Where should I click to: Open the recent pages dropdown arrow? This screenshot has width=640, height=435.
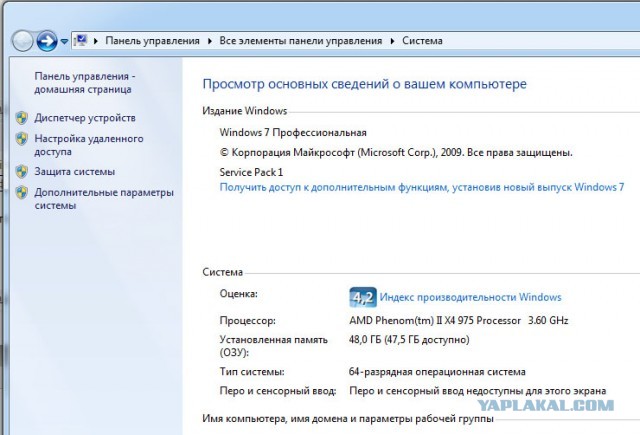64,41
